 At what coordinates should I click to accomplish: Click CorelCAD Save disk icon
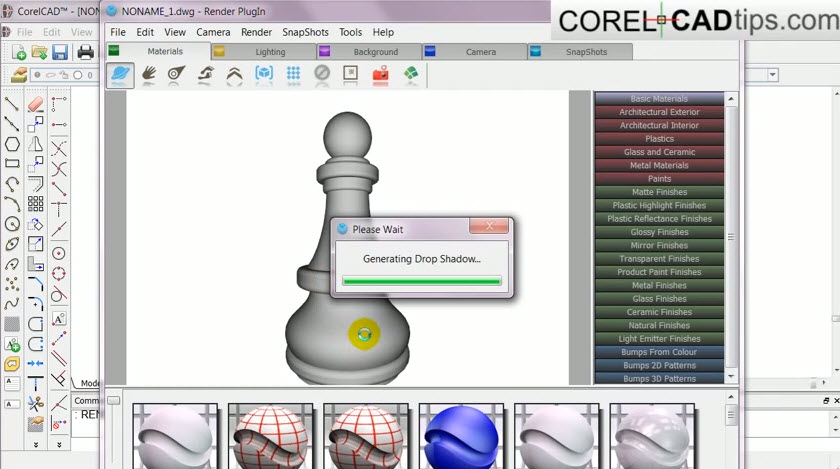click(59, 53)
